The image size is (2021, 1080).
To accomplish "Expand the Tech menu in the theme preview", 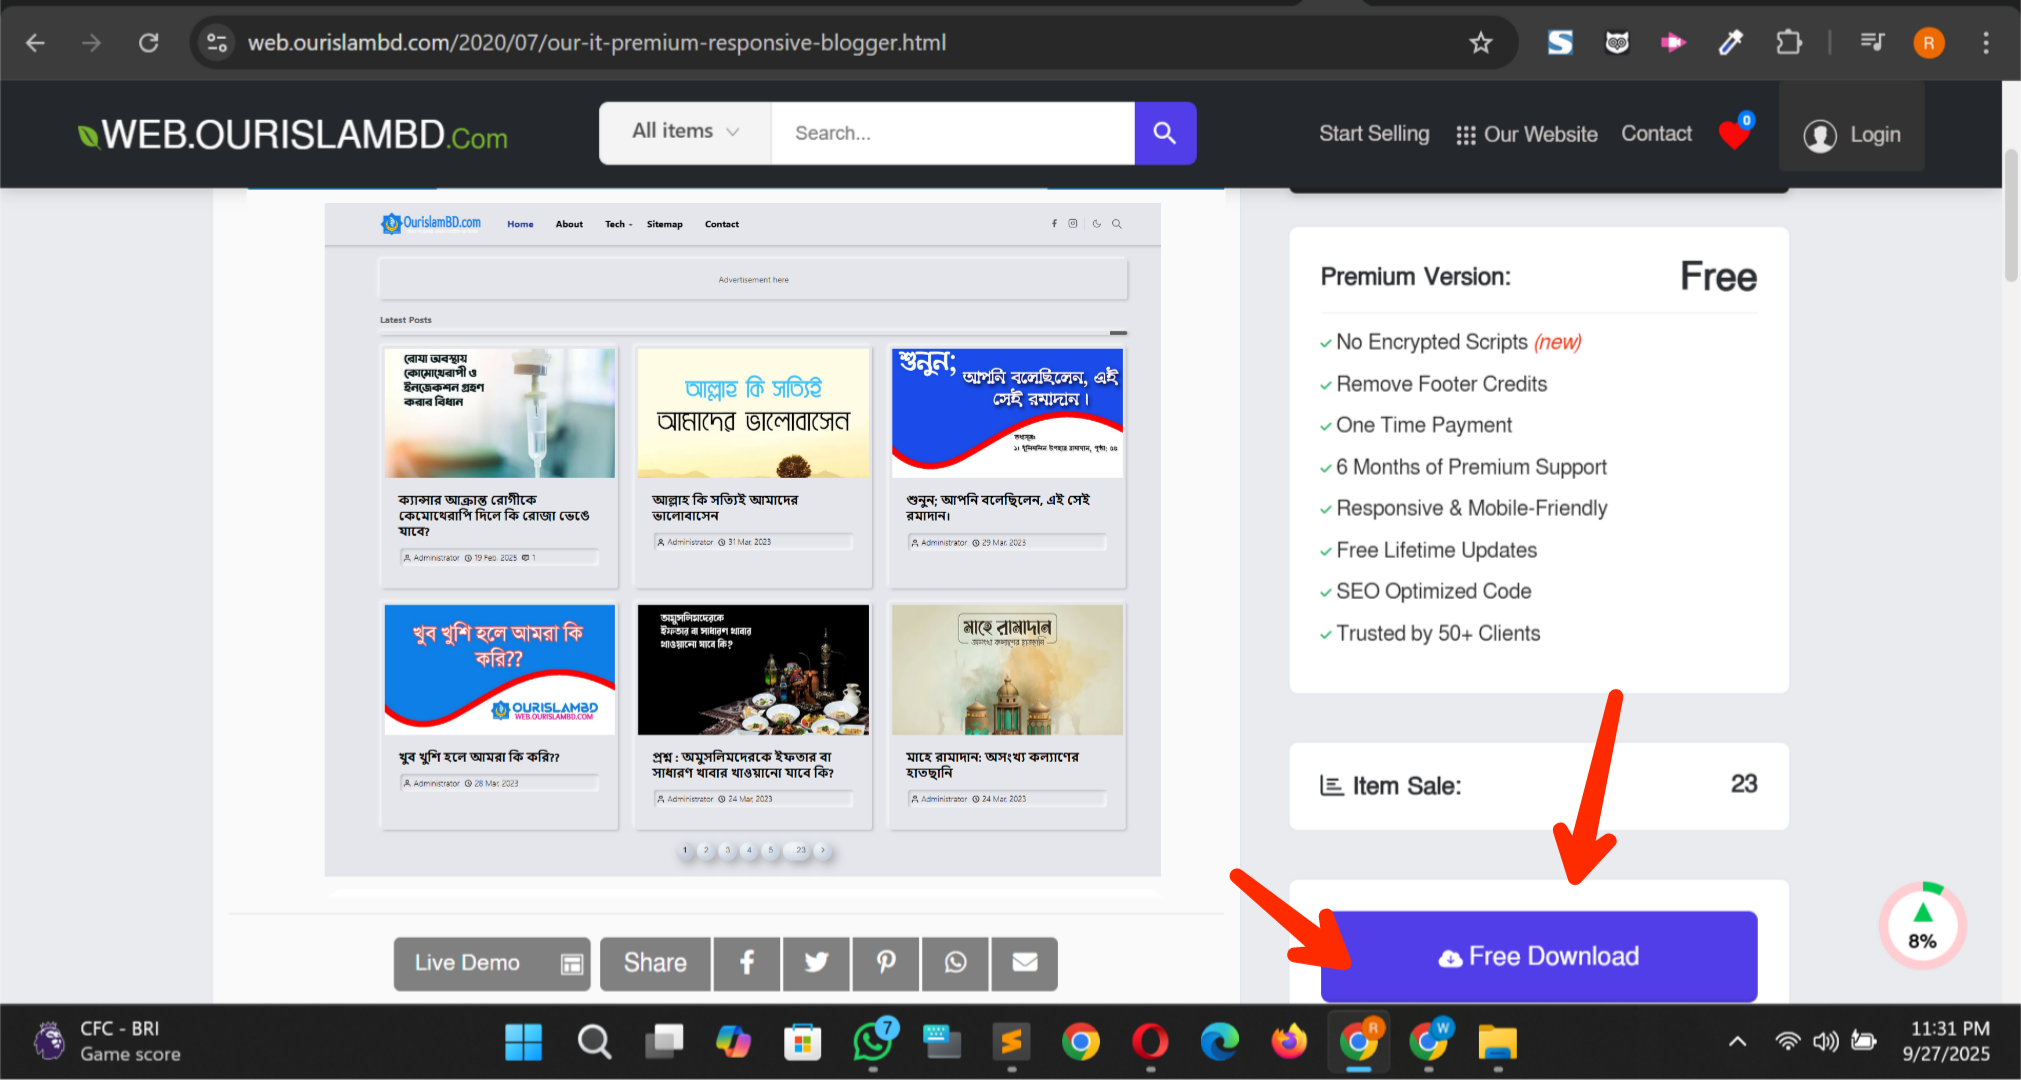I will click(x=617, y=224).
